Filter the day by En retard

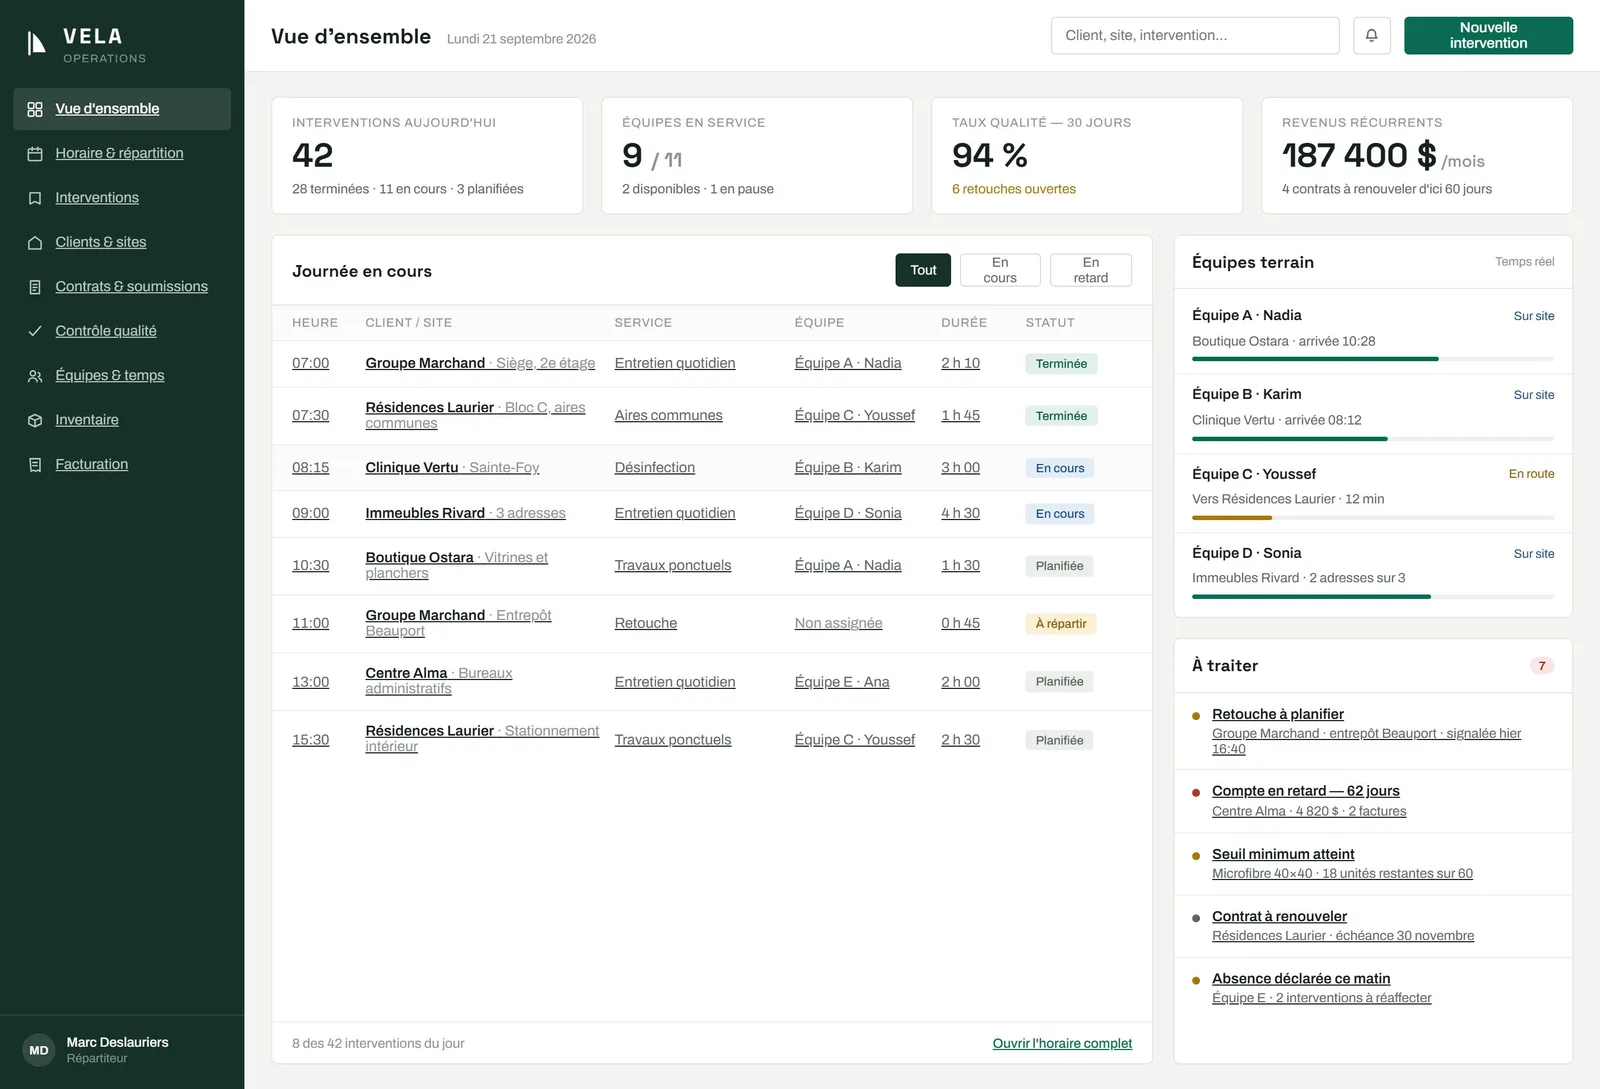[1091, 270]
